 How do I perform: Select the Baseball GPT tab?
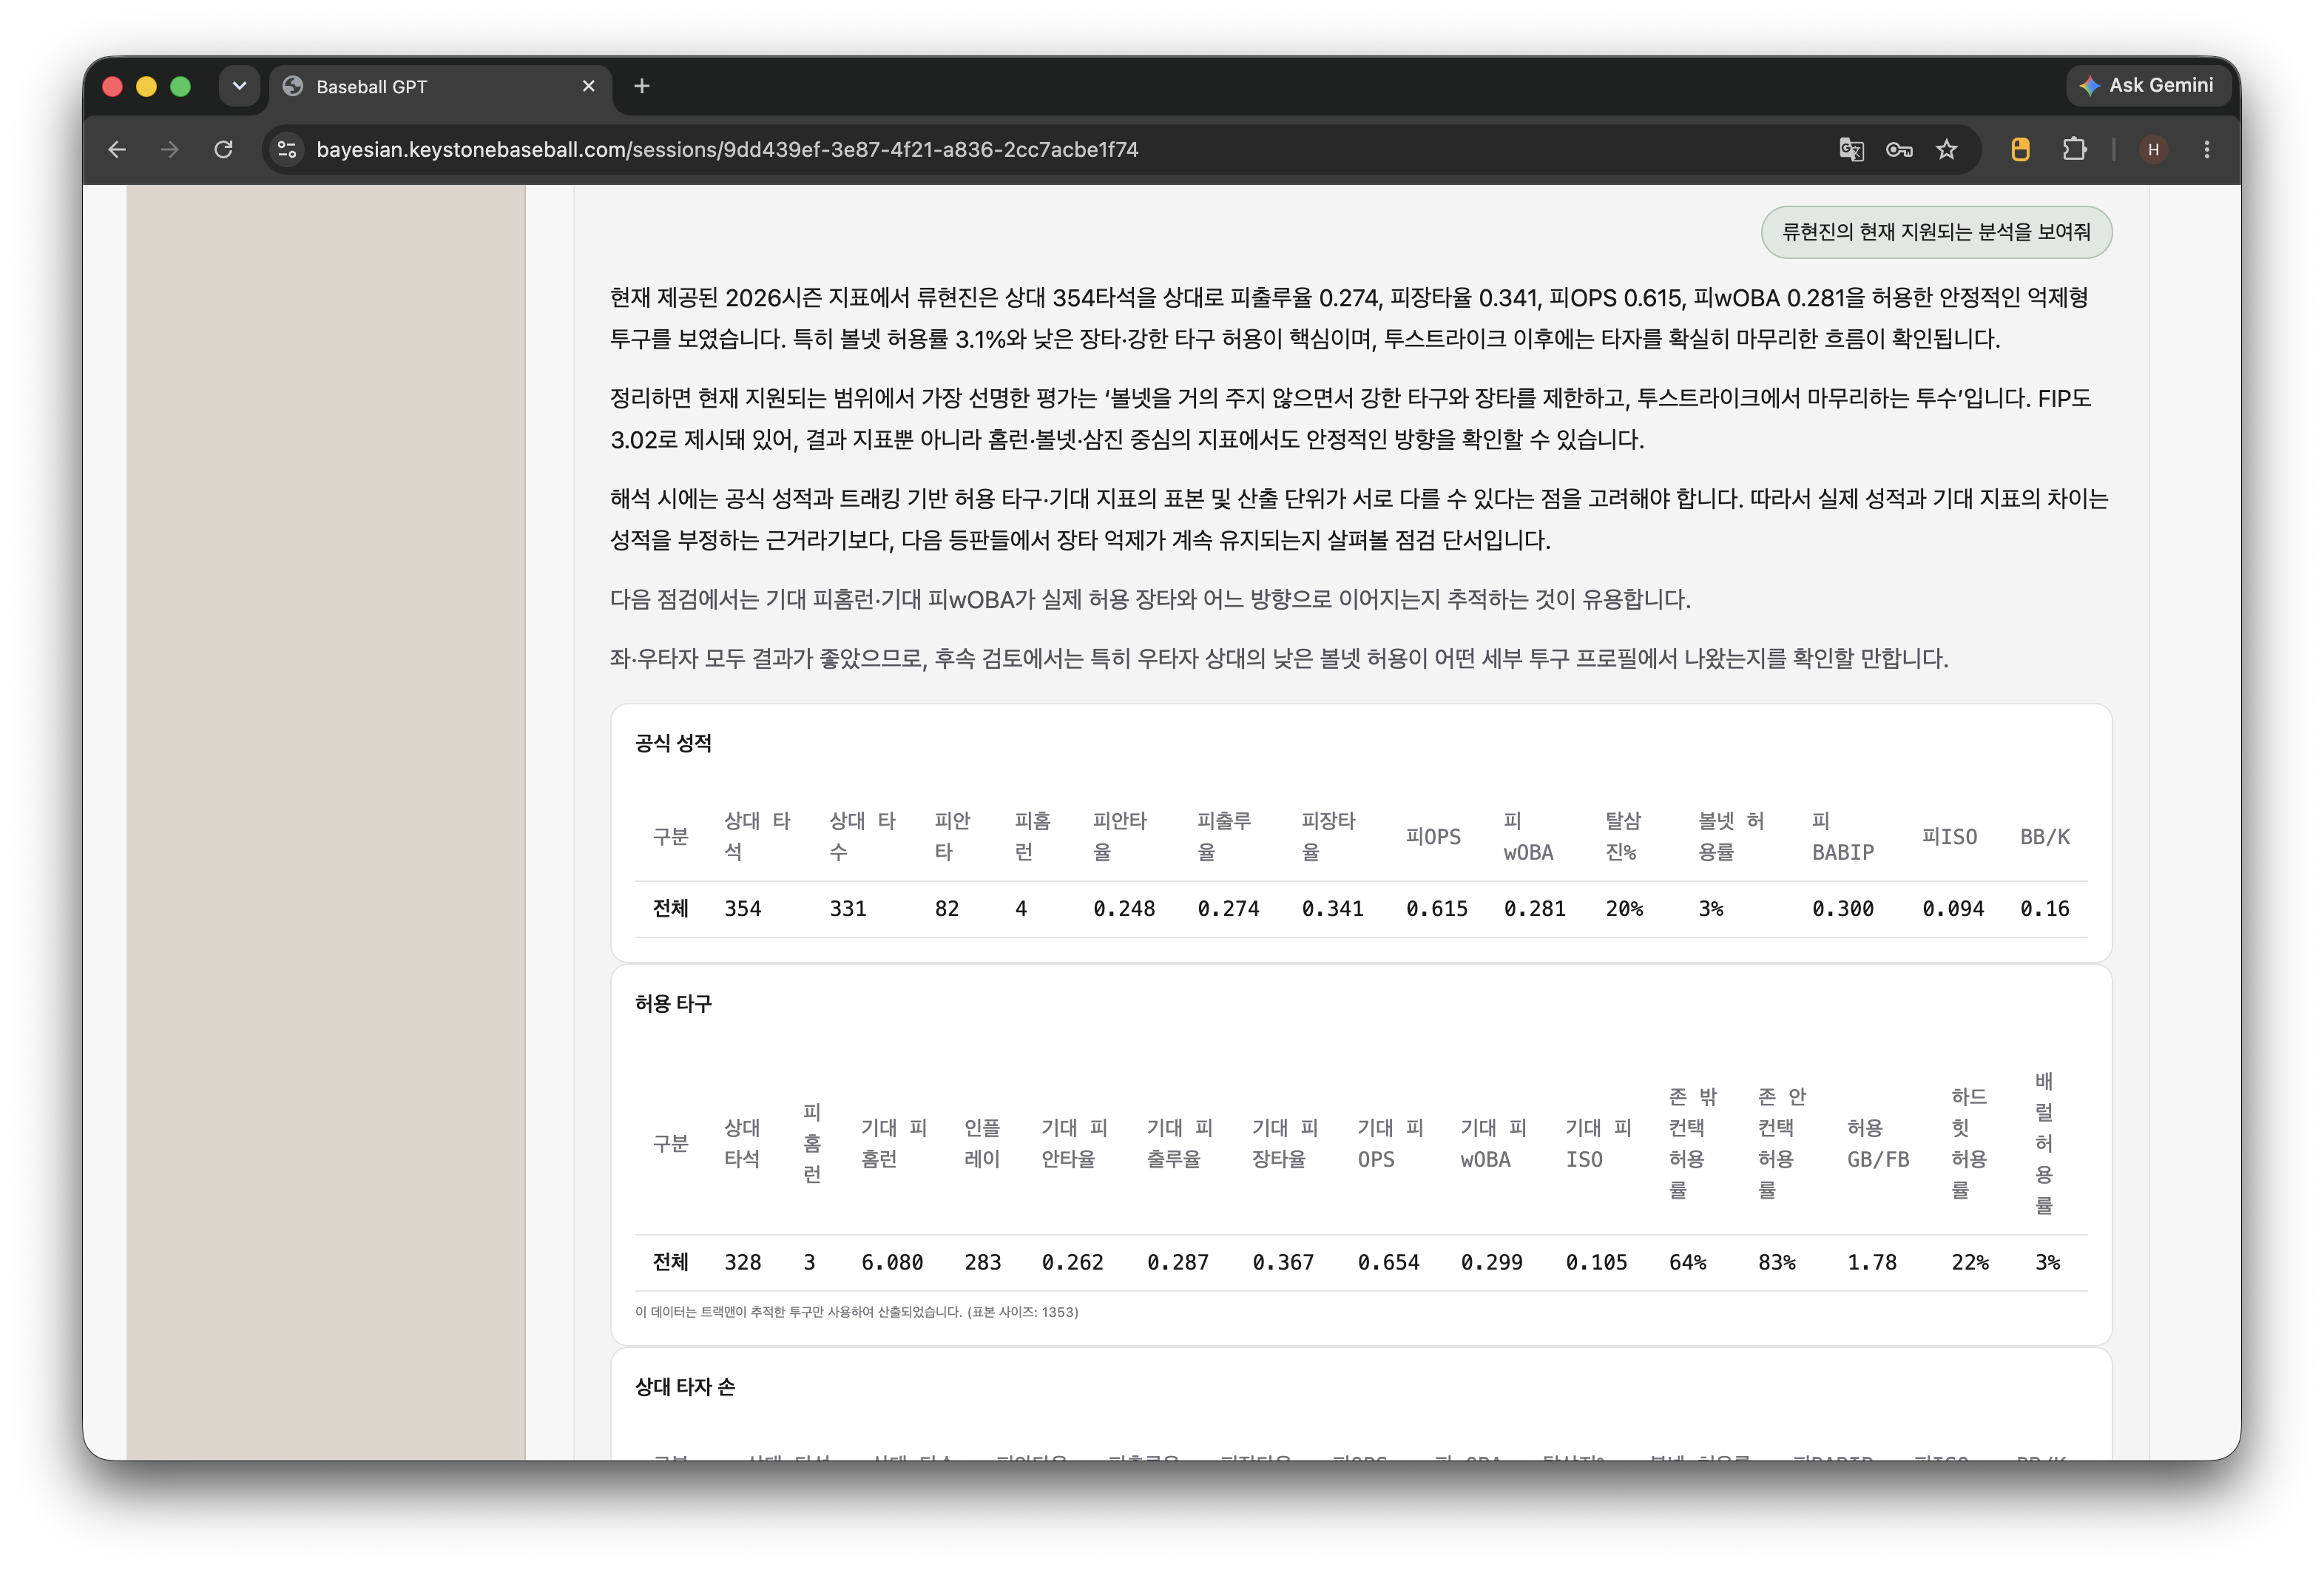(441, 86)
